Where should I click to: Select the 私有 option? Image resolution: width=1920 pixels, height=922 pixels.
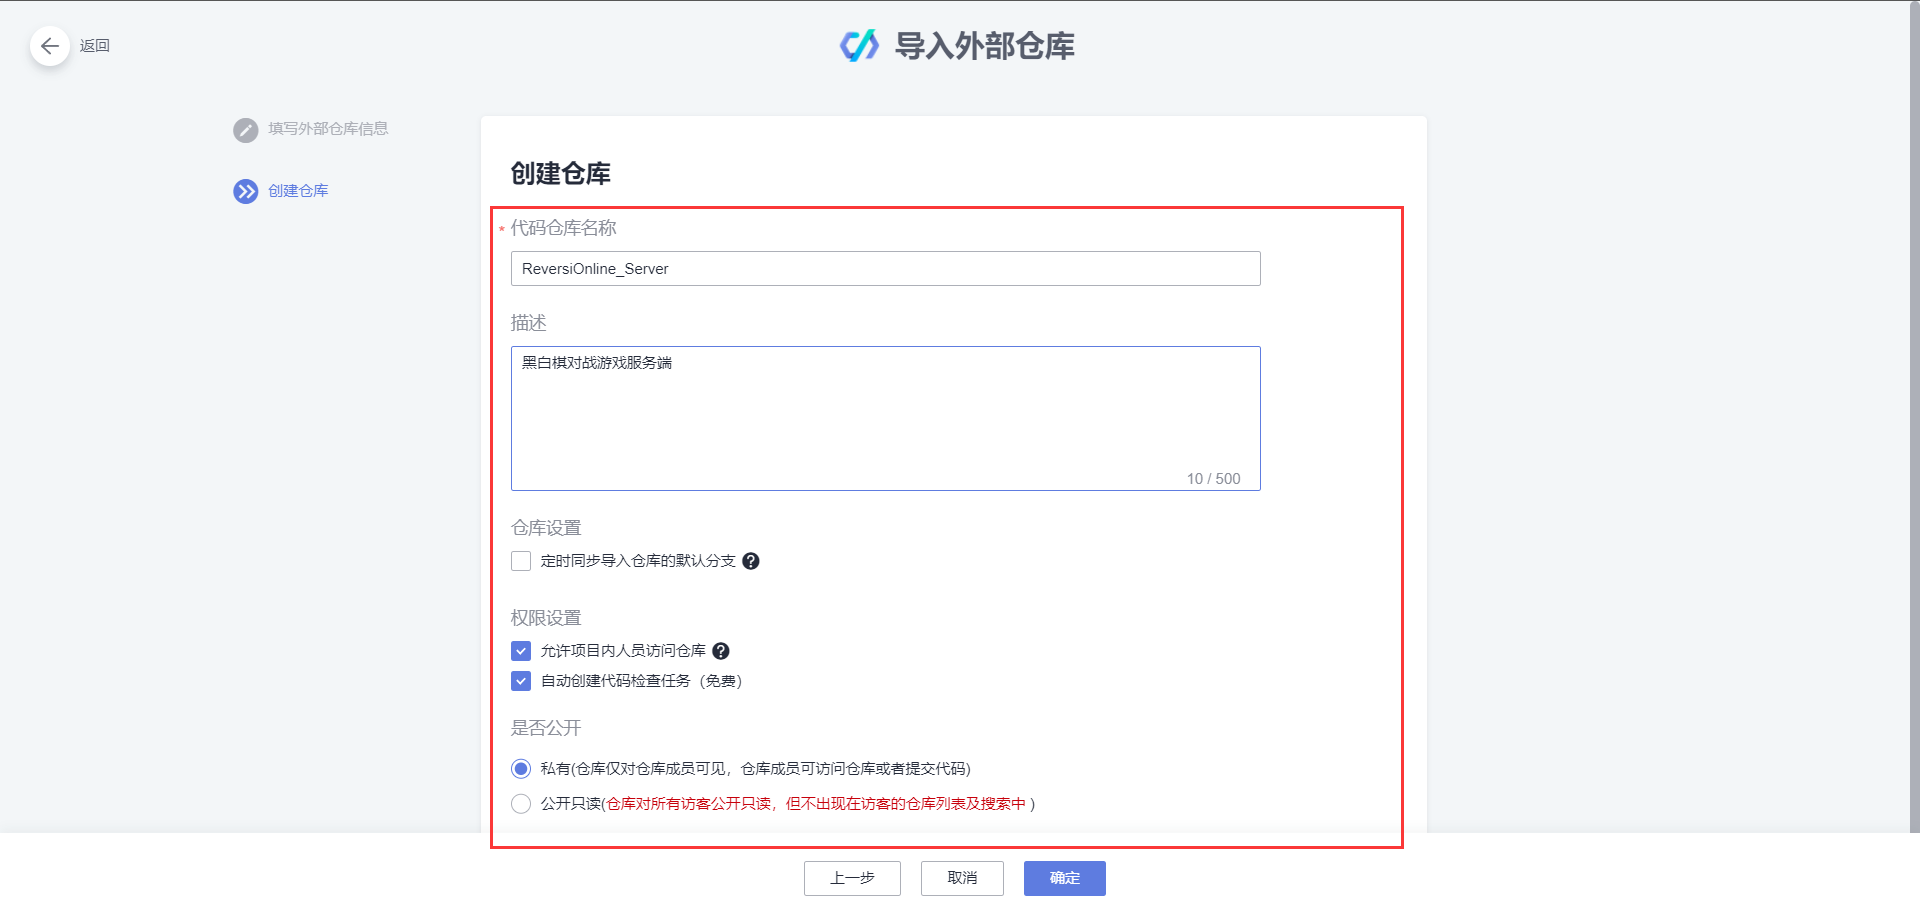coord(520,768)
